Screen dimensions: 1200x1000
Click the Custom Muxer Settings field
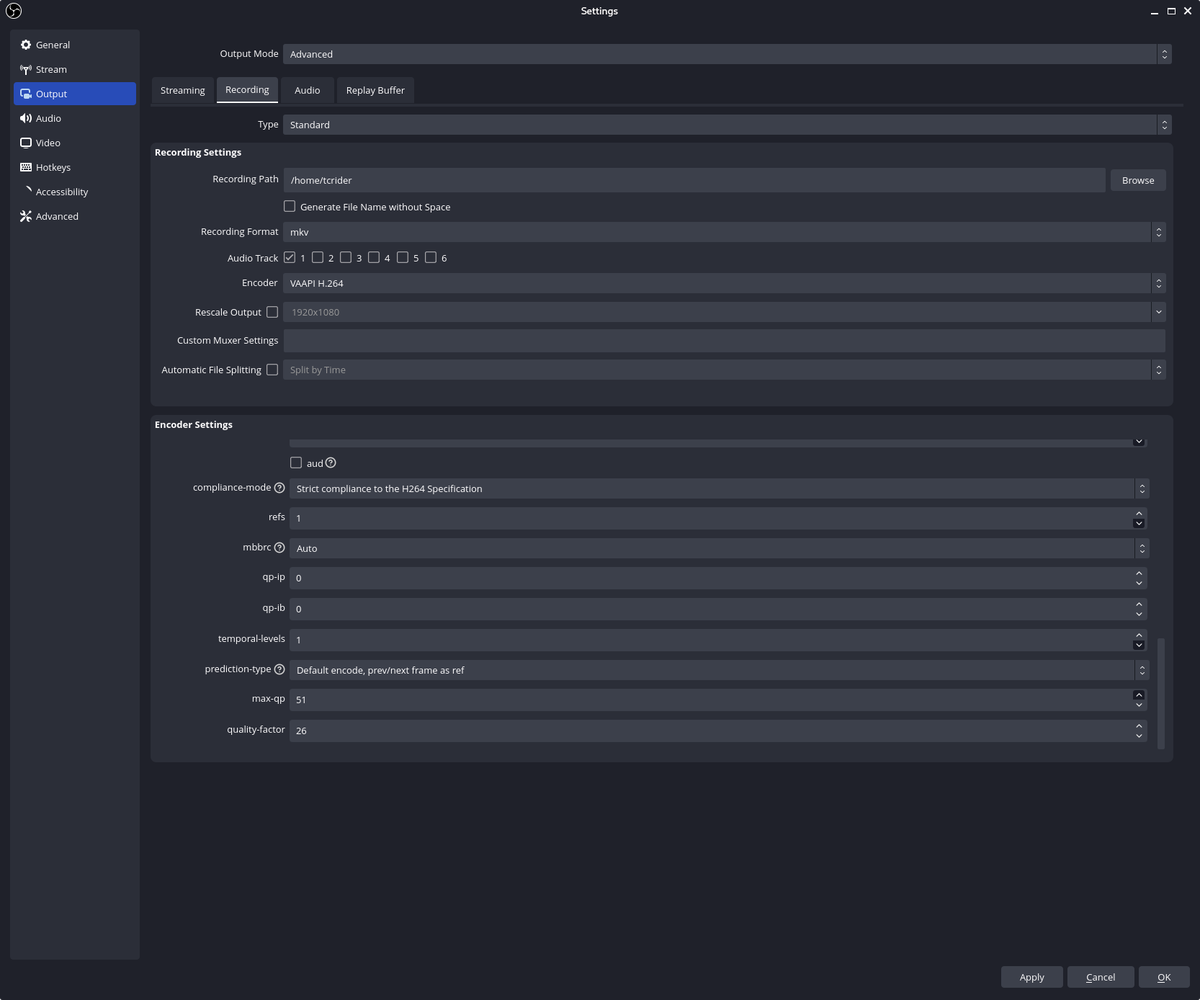724,341
